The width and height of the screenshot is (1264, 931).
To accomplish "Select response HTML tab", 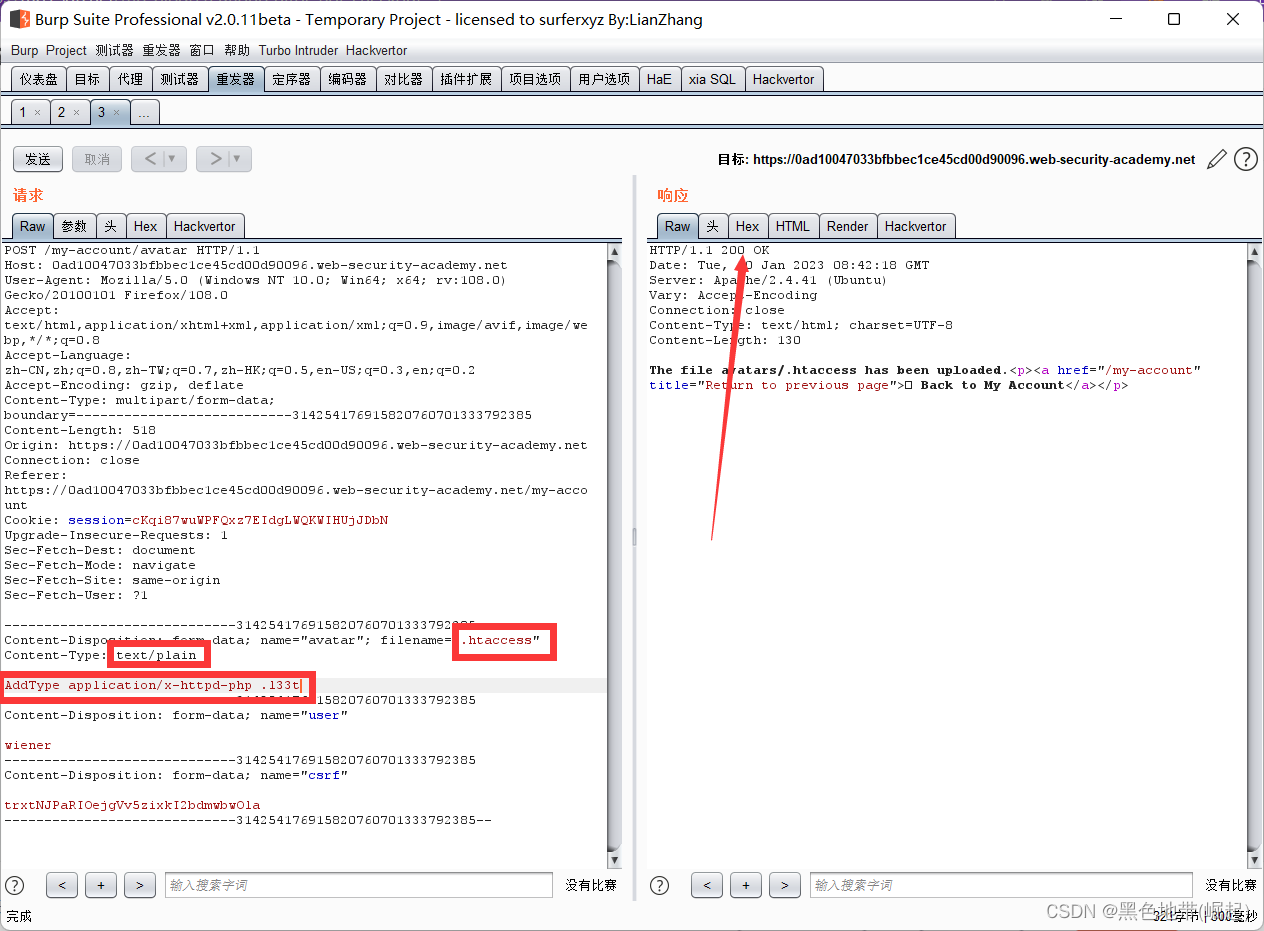I will tap(793, 226).
